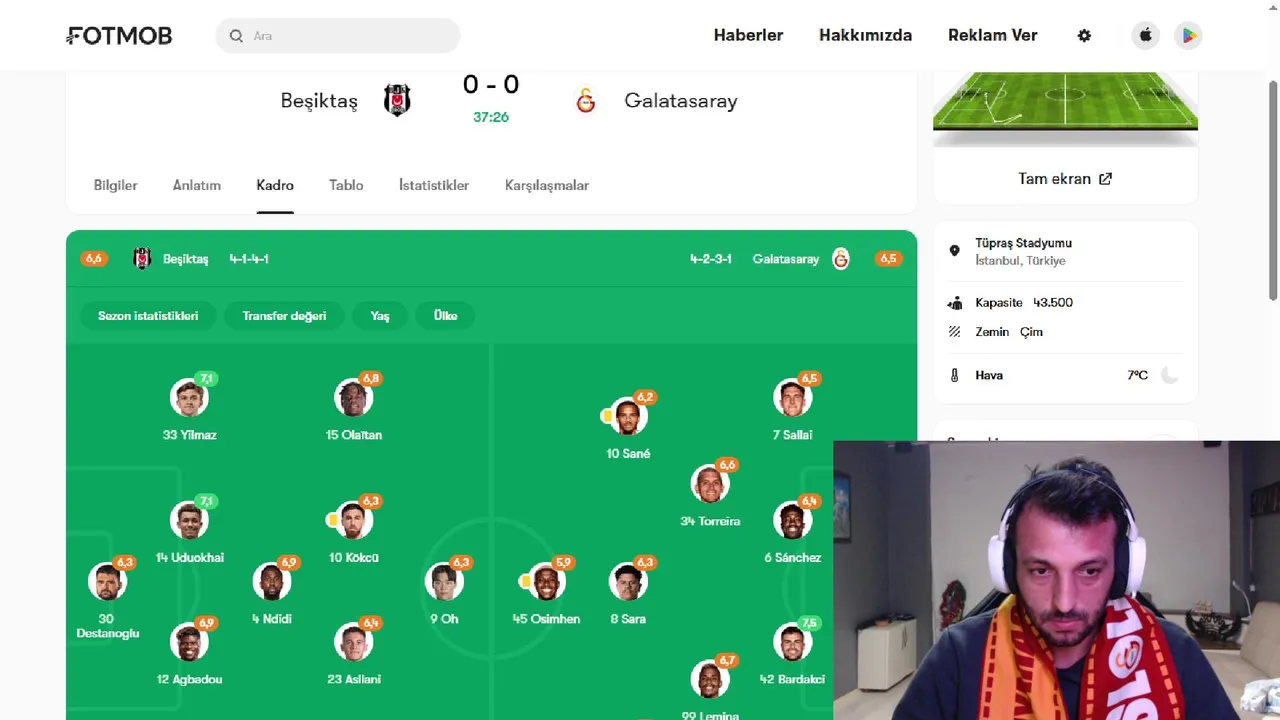The width and height of the screenshot is (1280, 720).
Task: Toggle the Ülke filter chip
Action: (445, 316)
